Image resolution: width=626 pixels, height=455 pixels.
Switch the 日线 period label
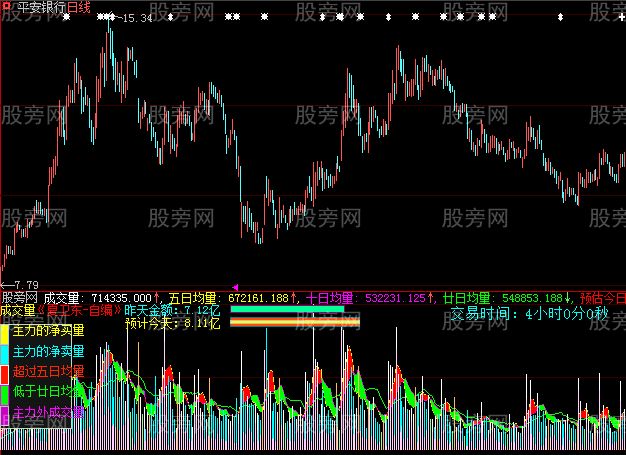click(x=80, y=7)
